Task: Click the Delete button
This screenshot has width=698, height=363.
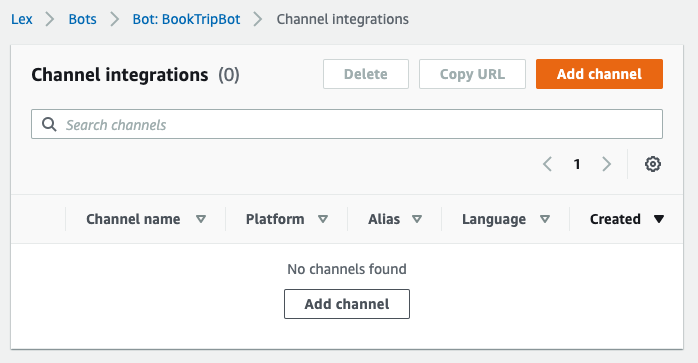Action: [365, 74]
